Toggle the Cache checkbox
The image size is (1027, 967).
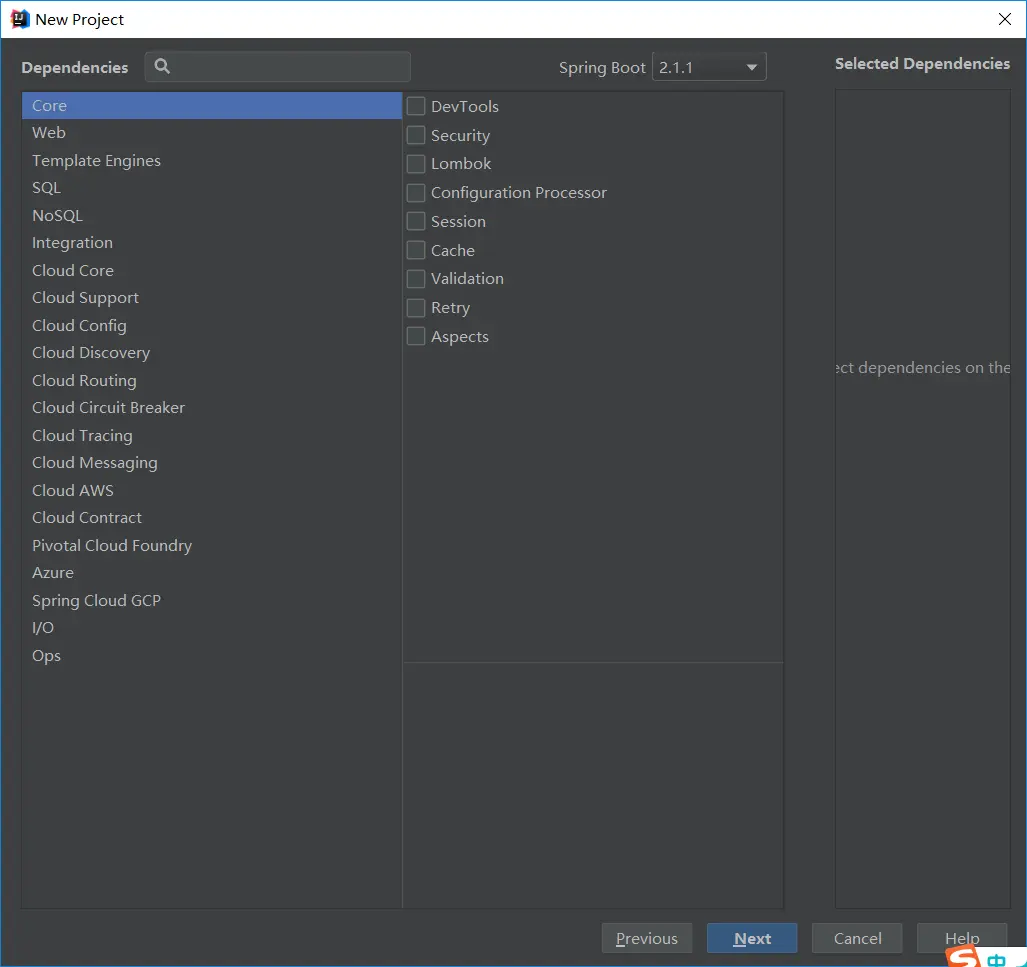tap(416, 250)
